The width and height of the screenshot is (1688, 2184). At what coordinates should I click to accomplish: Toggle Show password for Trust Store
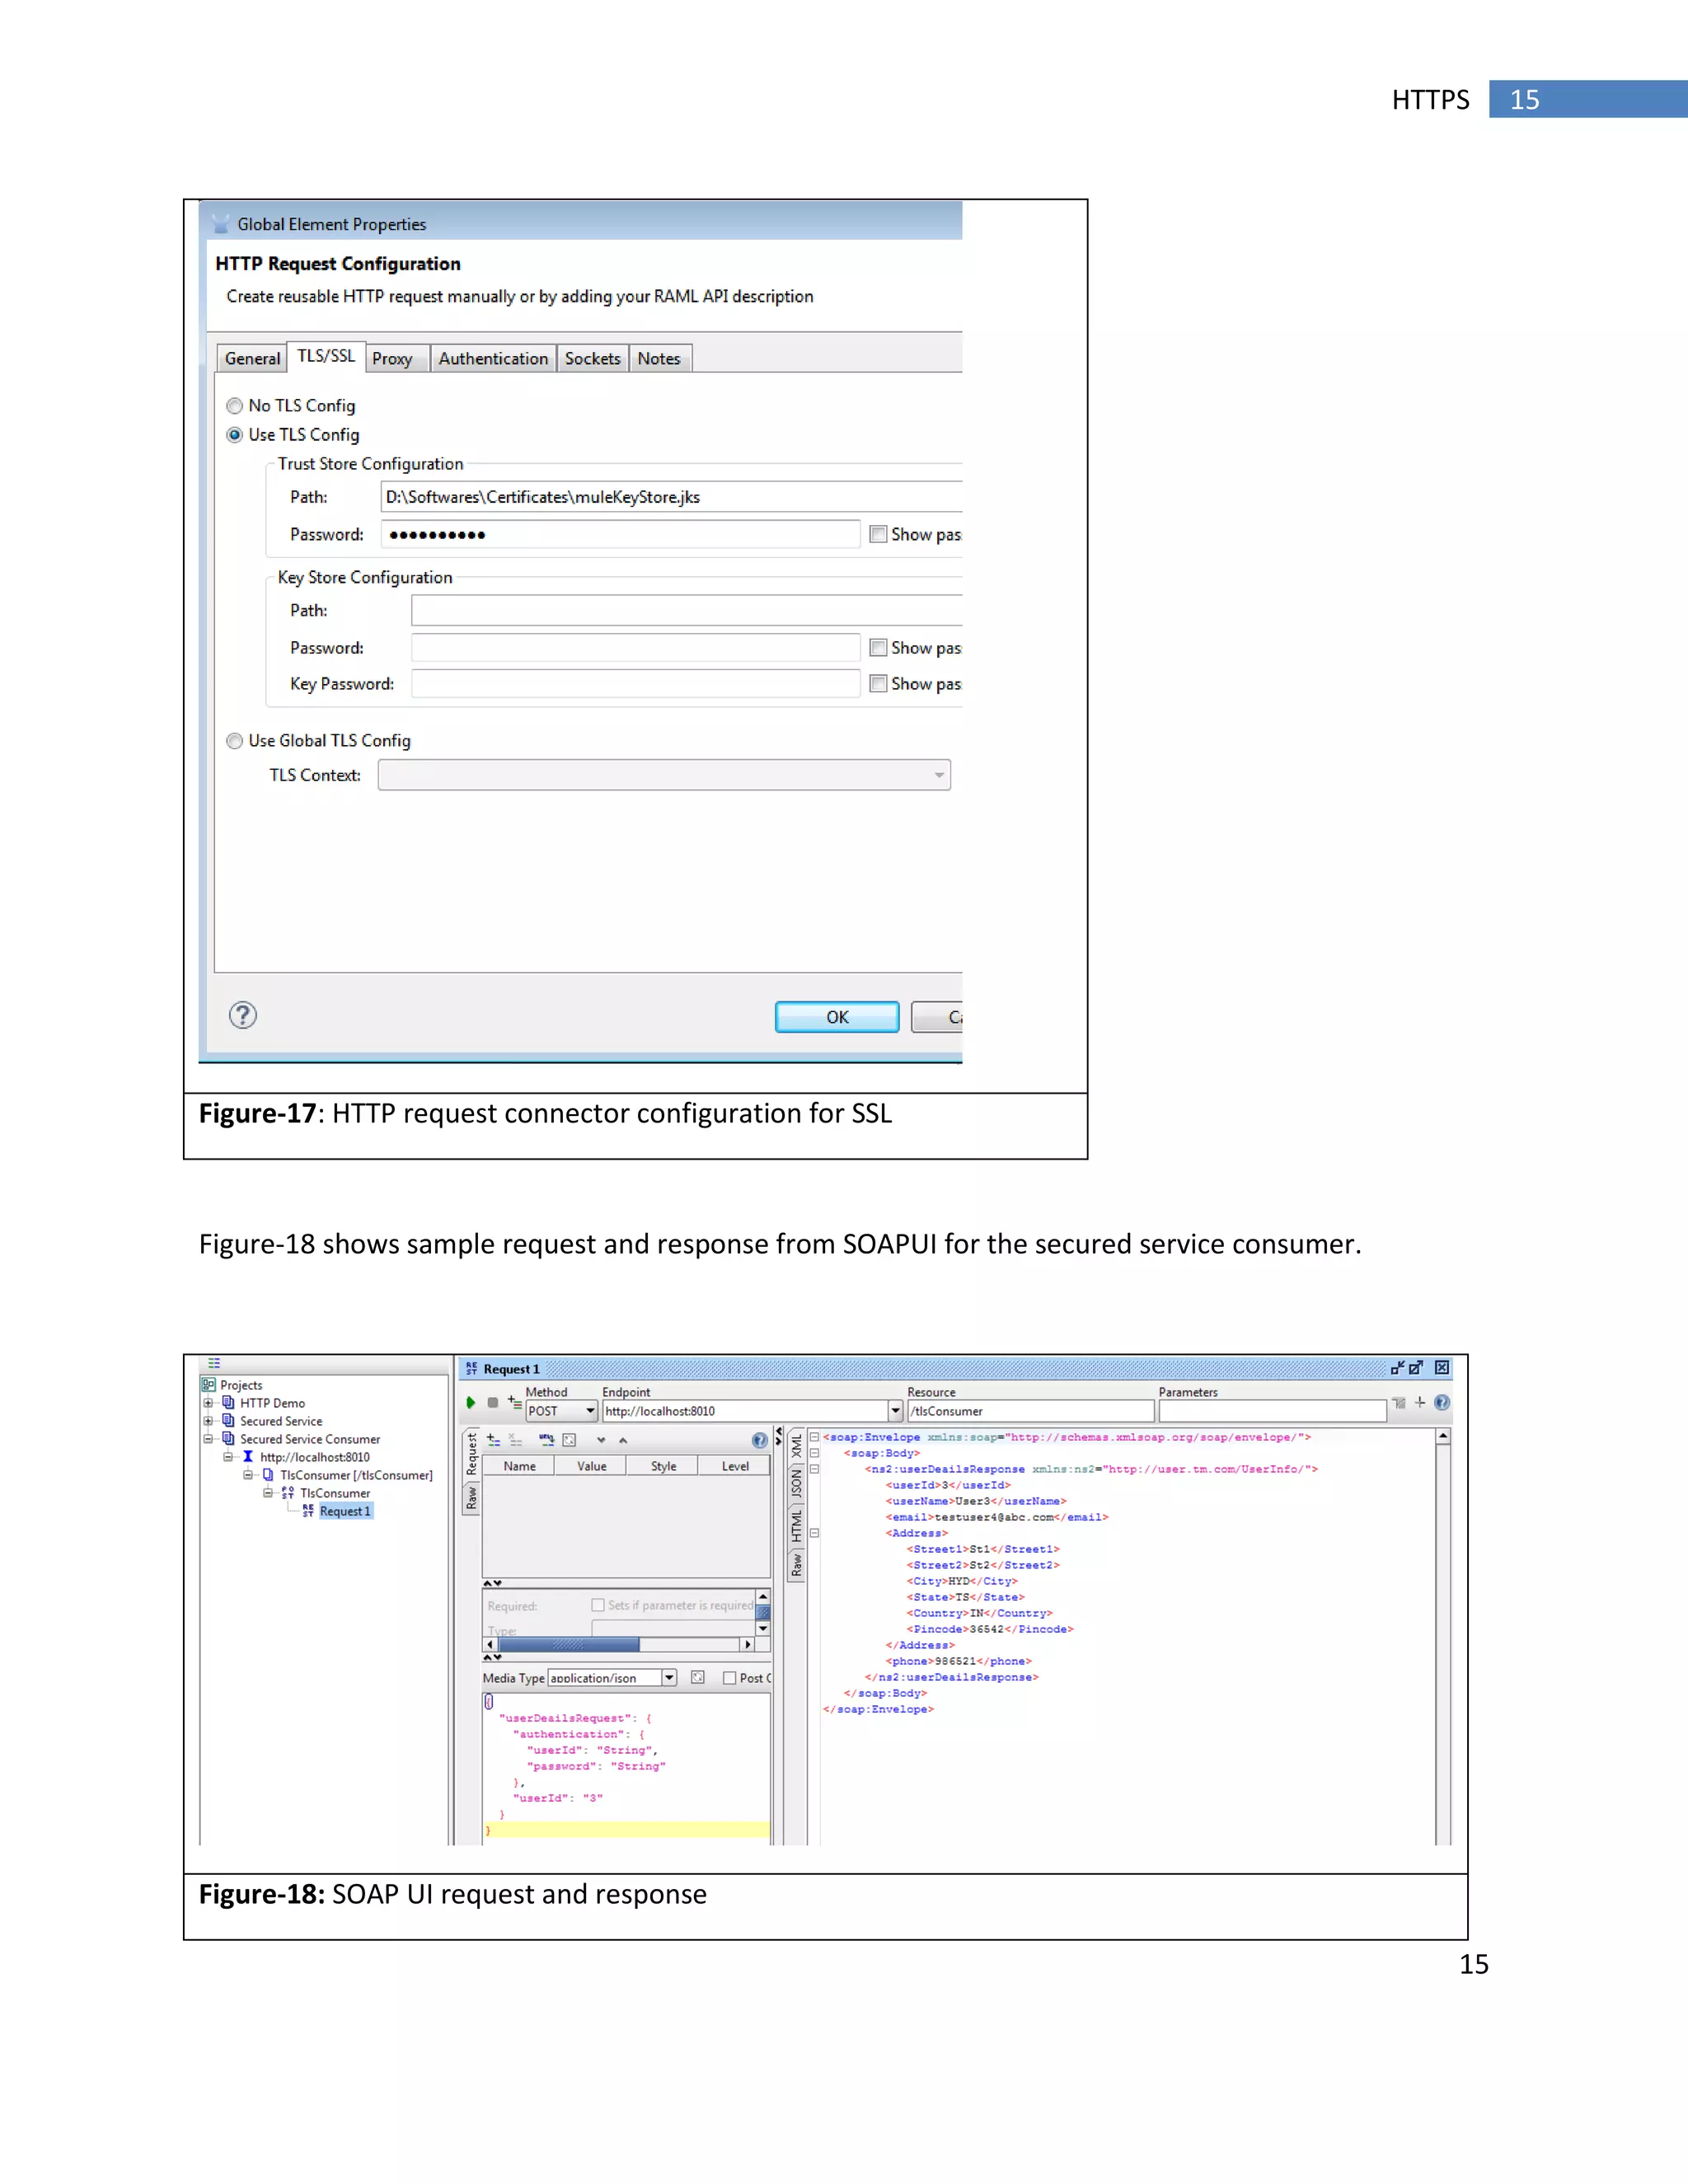click(x=878, y=534)
